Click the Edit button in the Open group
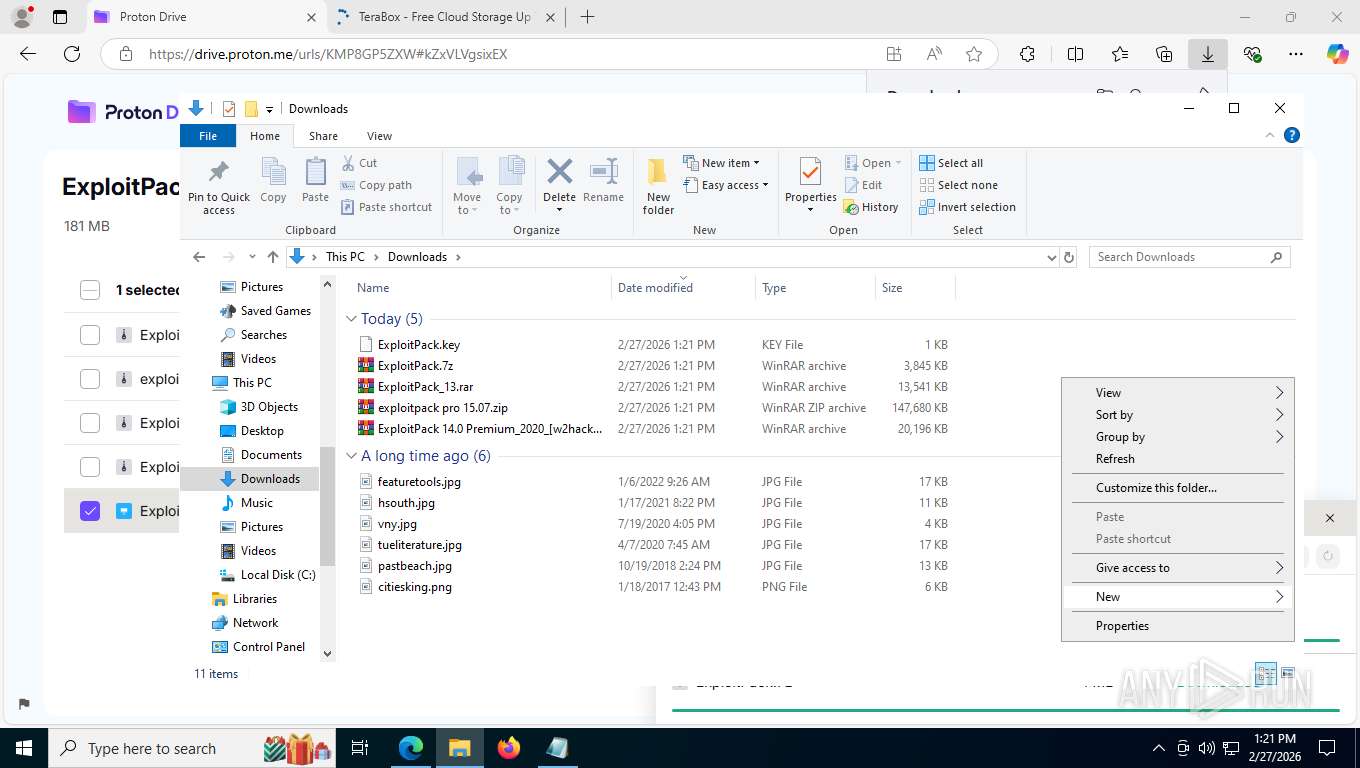 pos(863,185)
